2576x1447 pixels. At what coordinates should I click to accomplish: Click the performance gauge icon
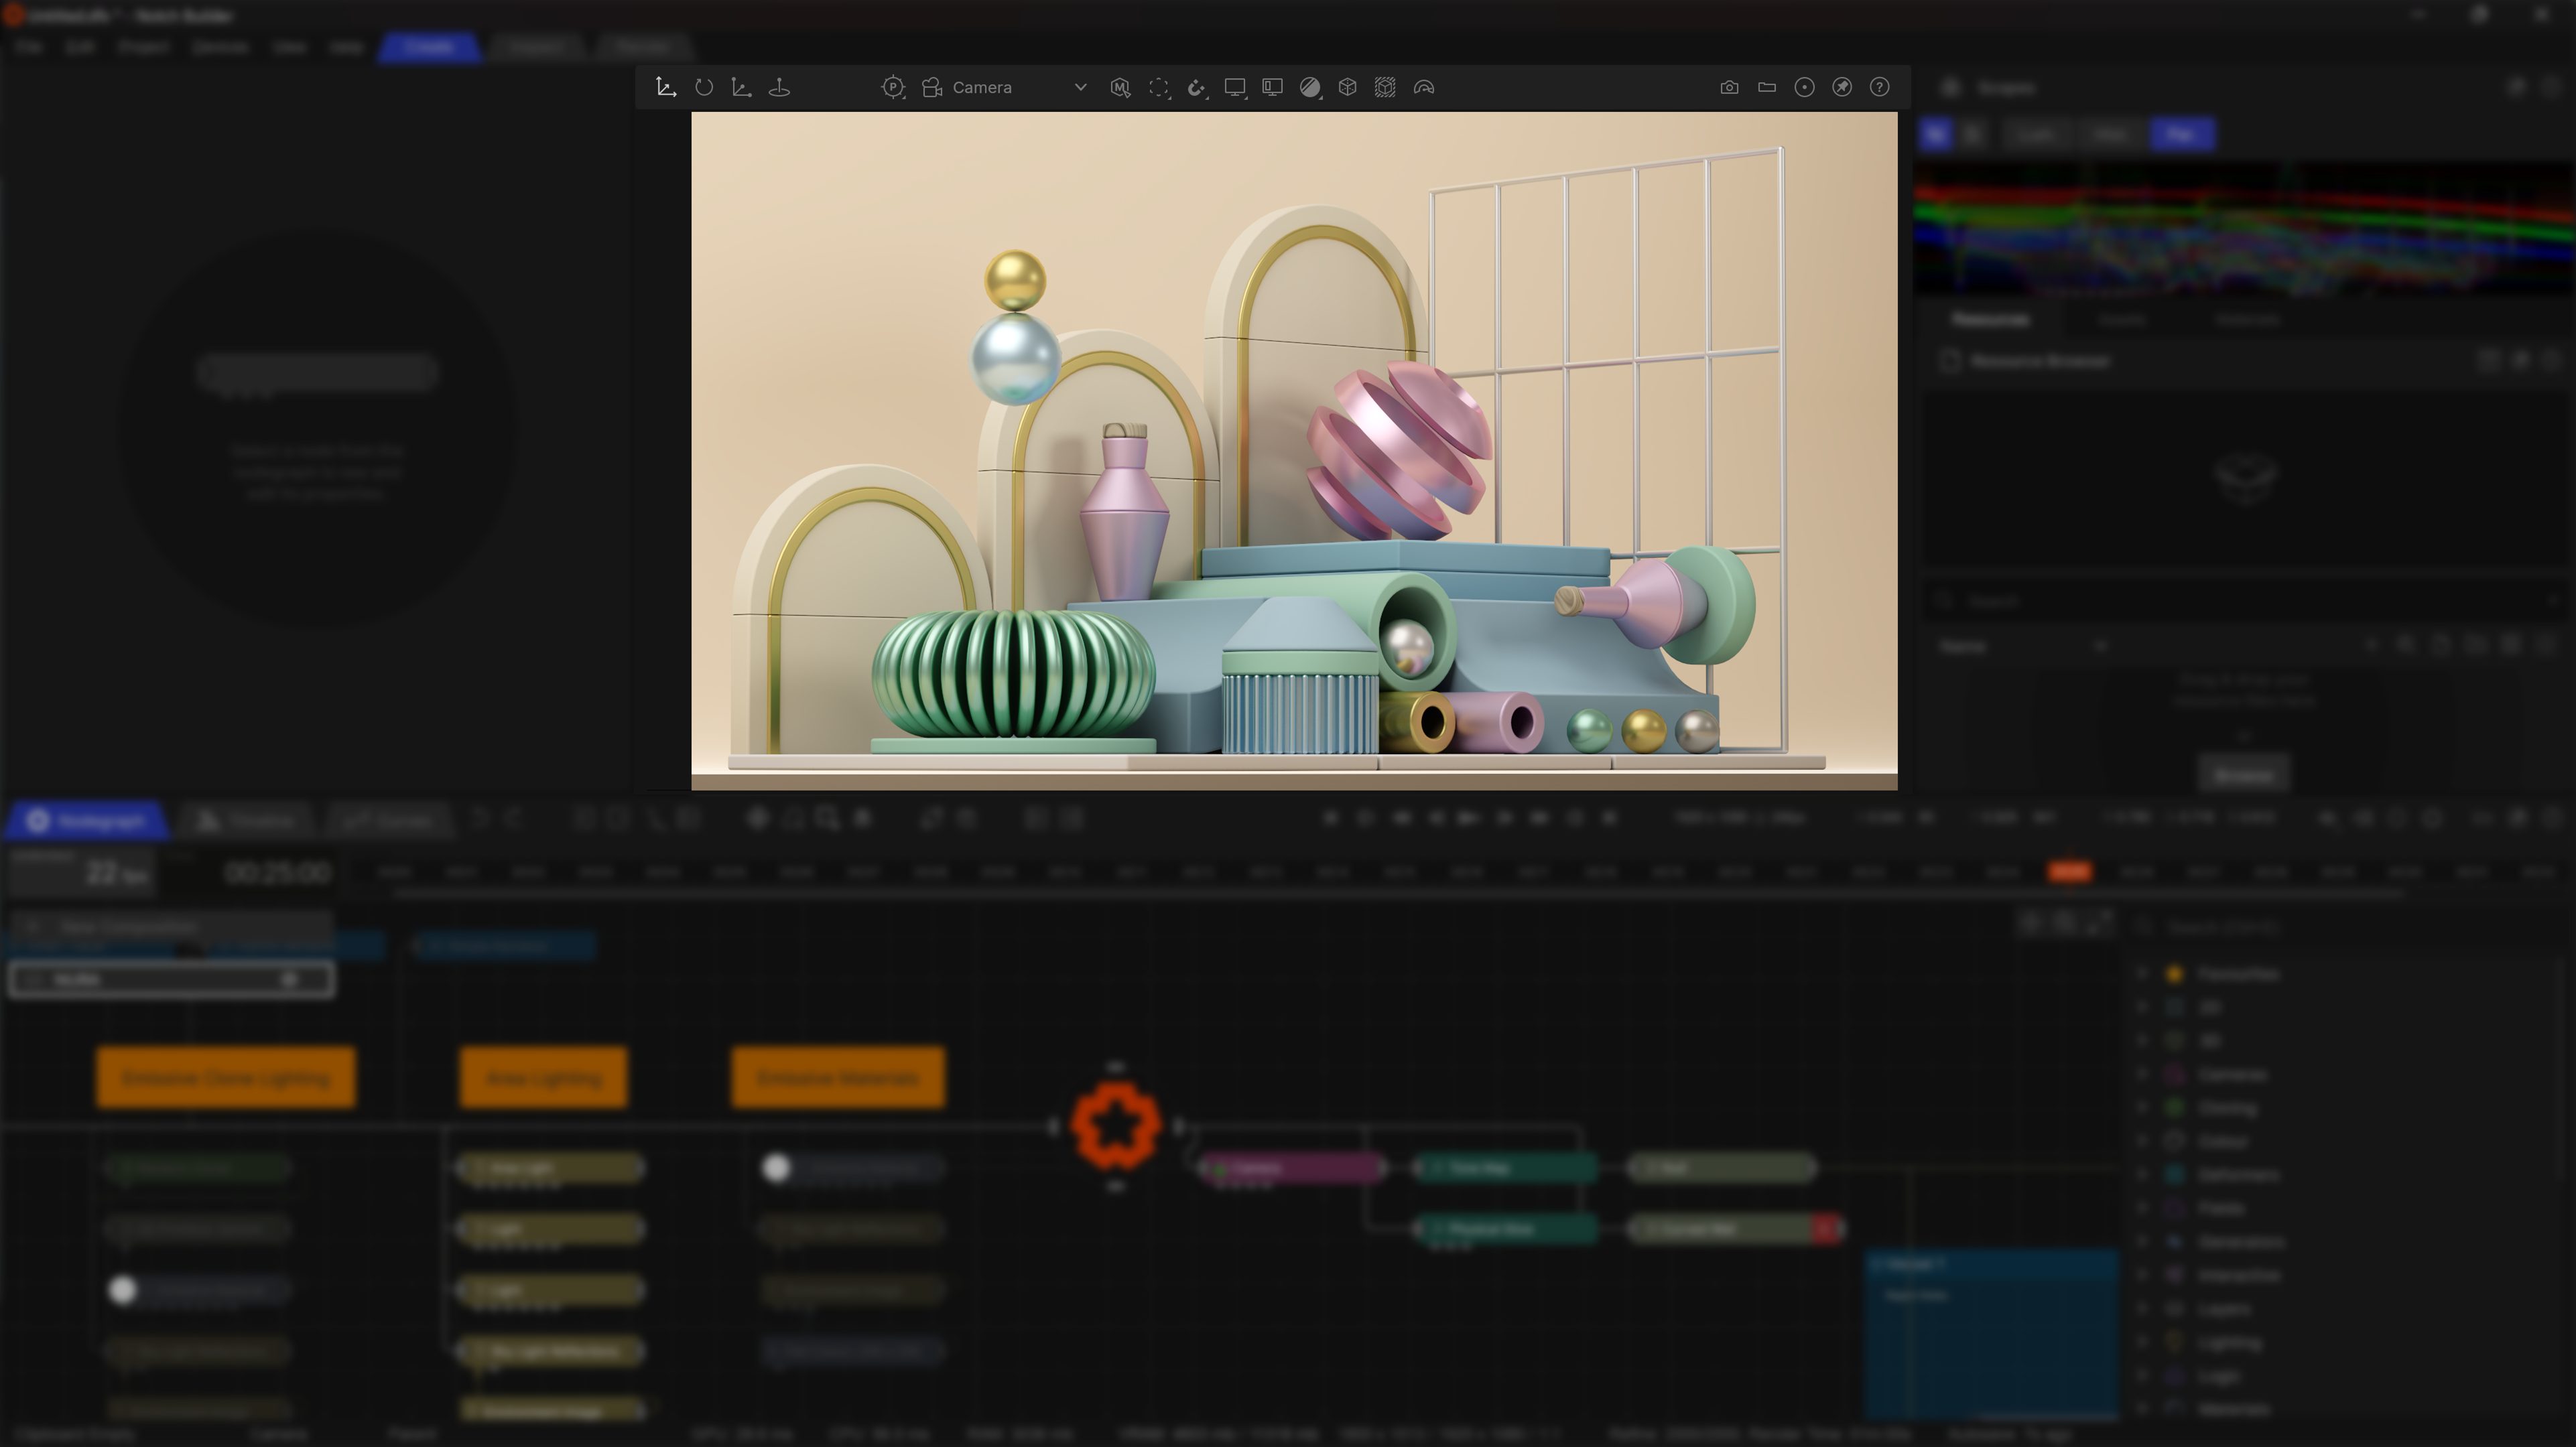[x=1424, y=88]
